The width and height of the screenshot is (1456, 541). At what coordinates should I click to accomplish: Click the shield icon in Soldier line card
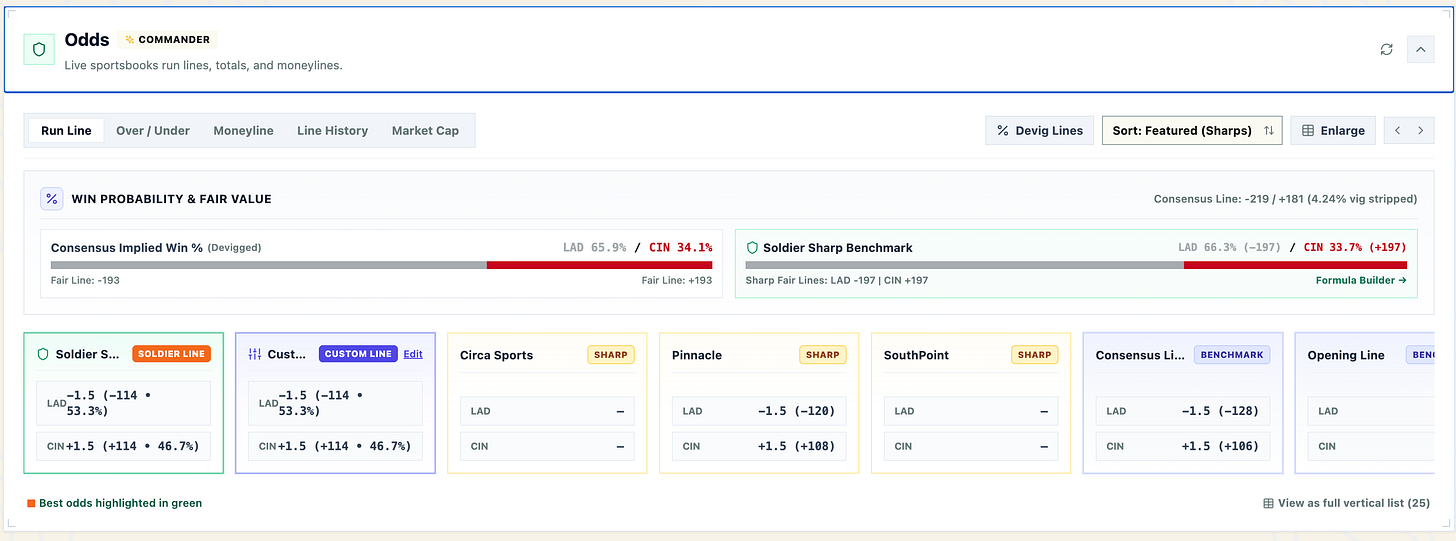click(x=43, y=354)
